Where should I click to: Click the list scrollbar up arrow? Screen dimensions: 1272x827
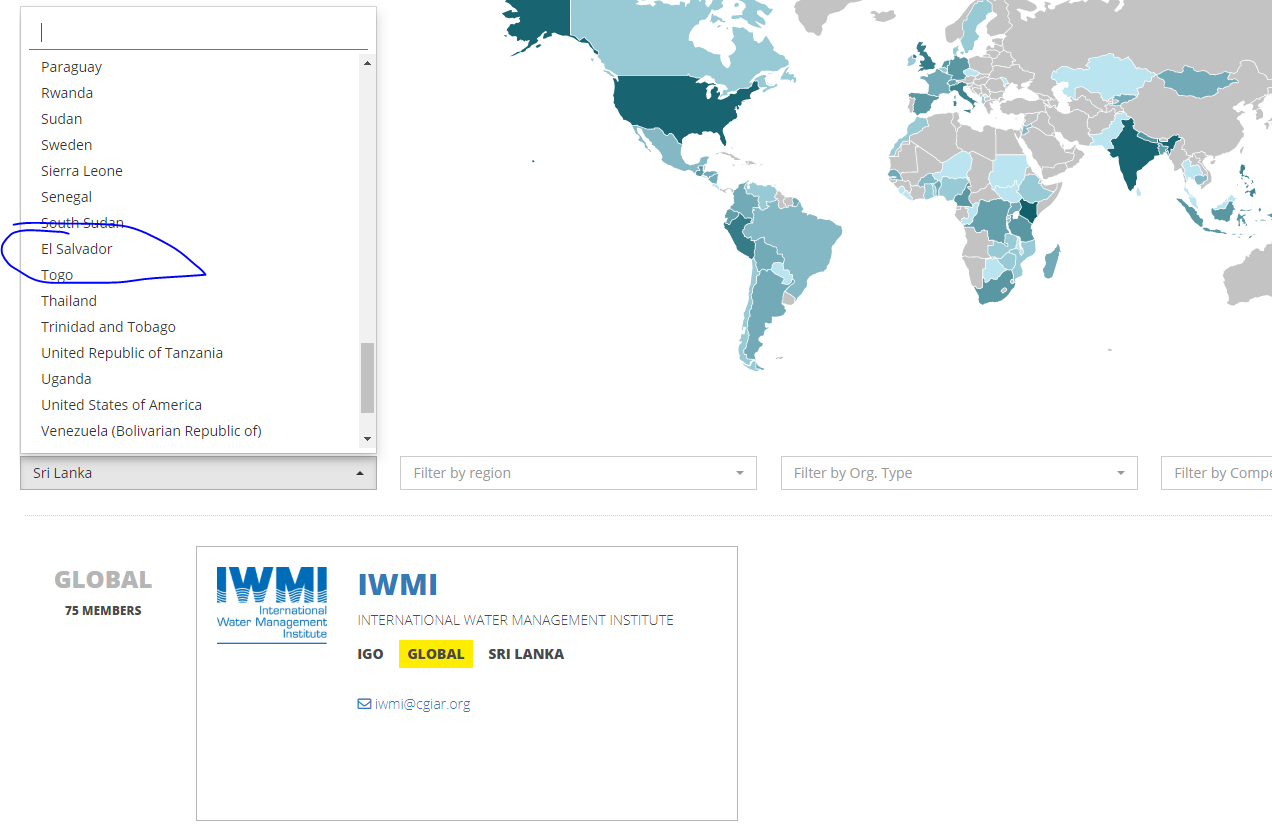[x=367, y=63]
